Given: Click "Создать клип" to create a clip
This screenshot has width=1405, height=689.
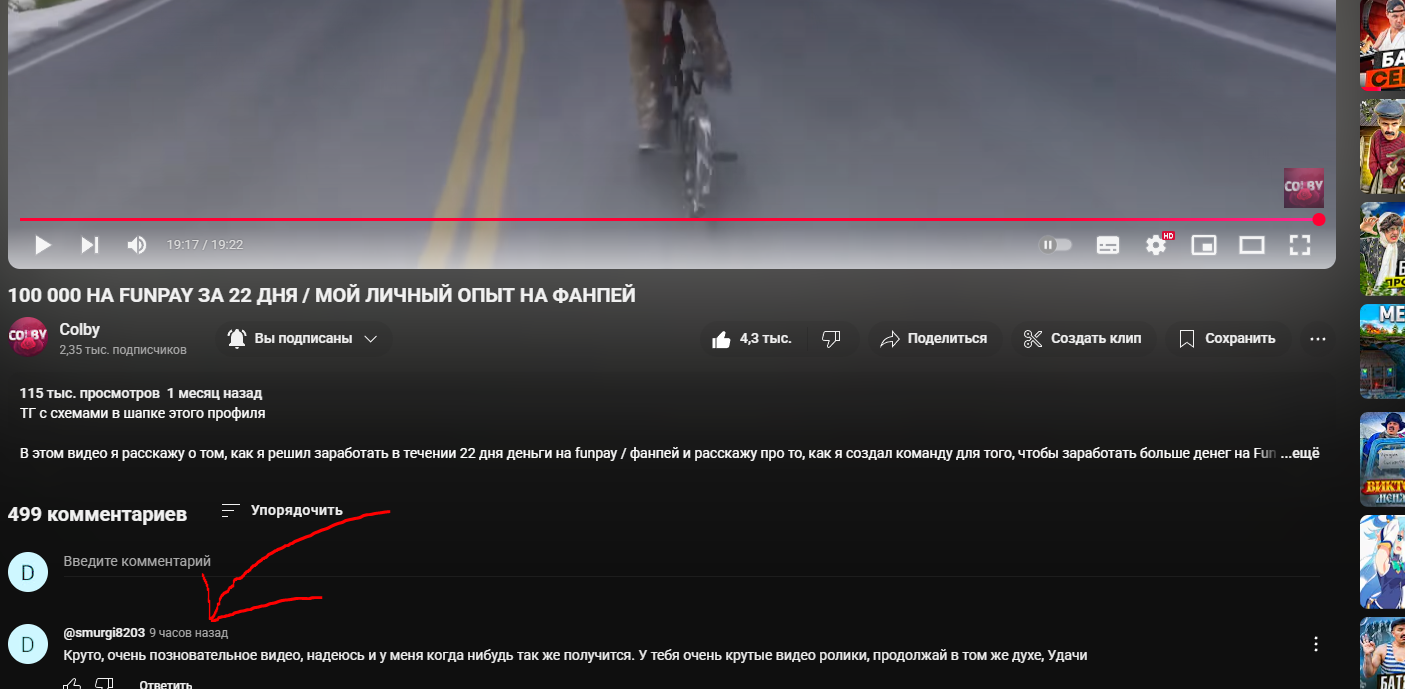Looking at the screenshot, I should tap(1083, 339).
